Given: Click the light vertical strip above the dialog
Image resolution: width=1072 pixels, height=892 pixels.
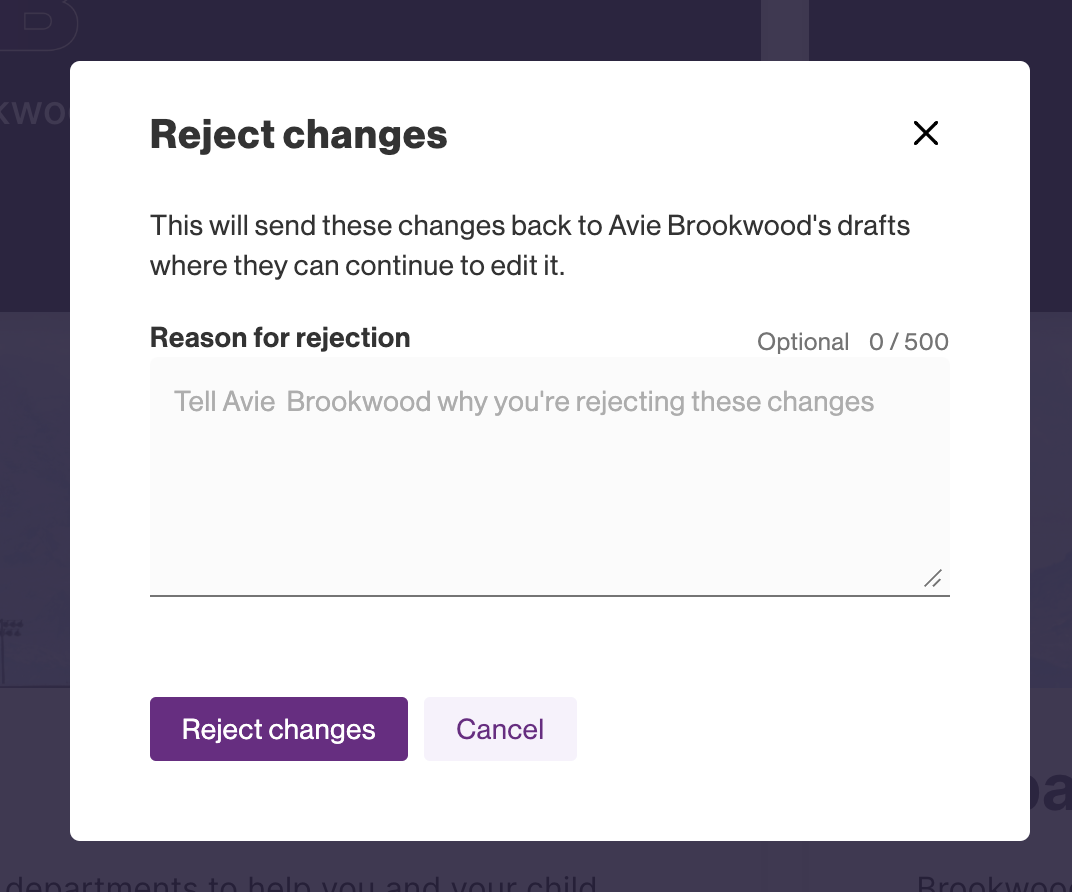Looking at the screenshot, I should pos(785,30).
